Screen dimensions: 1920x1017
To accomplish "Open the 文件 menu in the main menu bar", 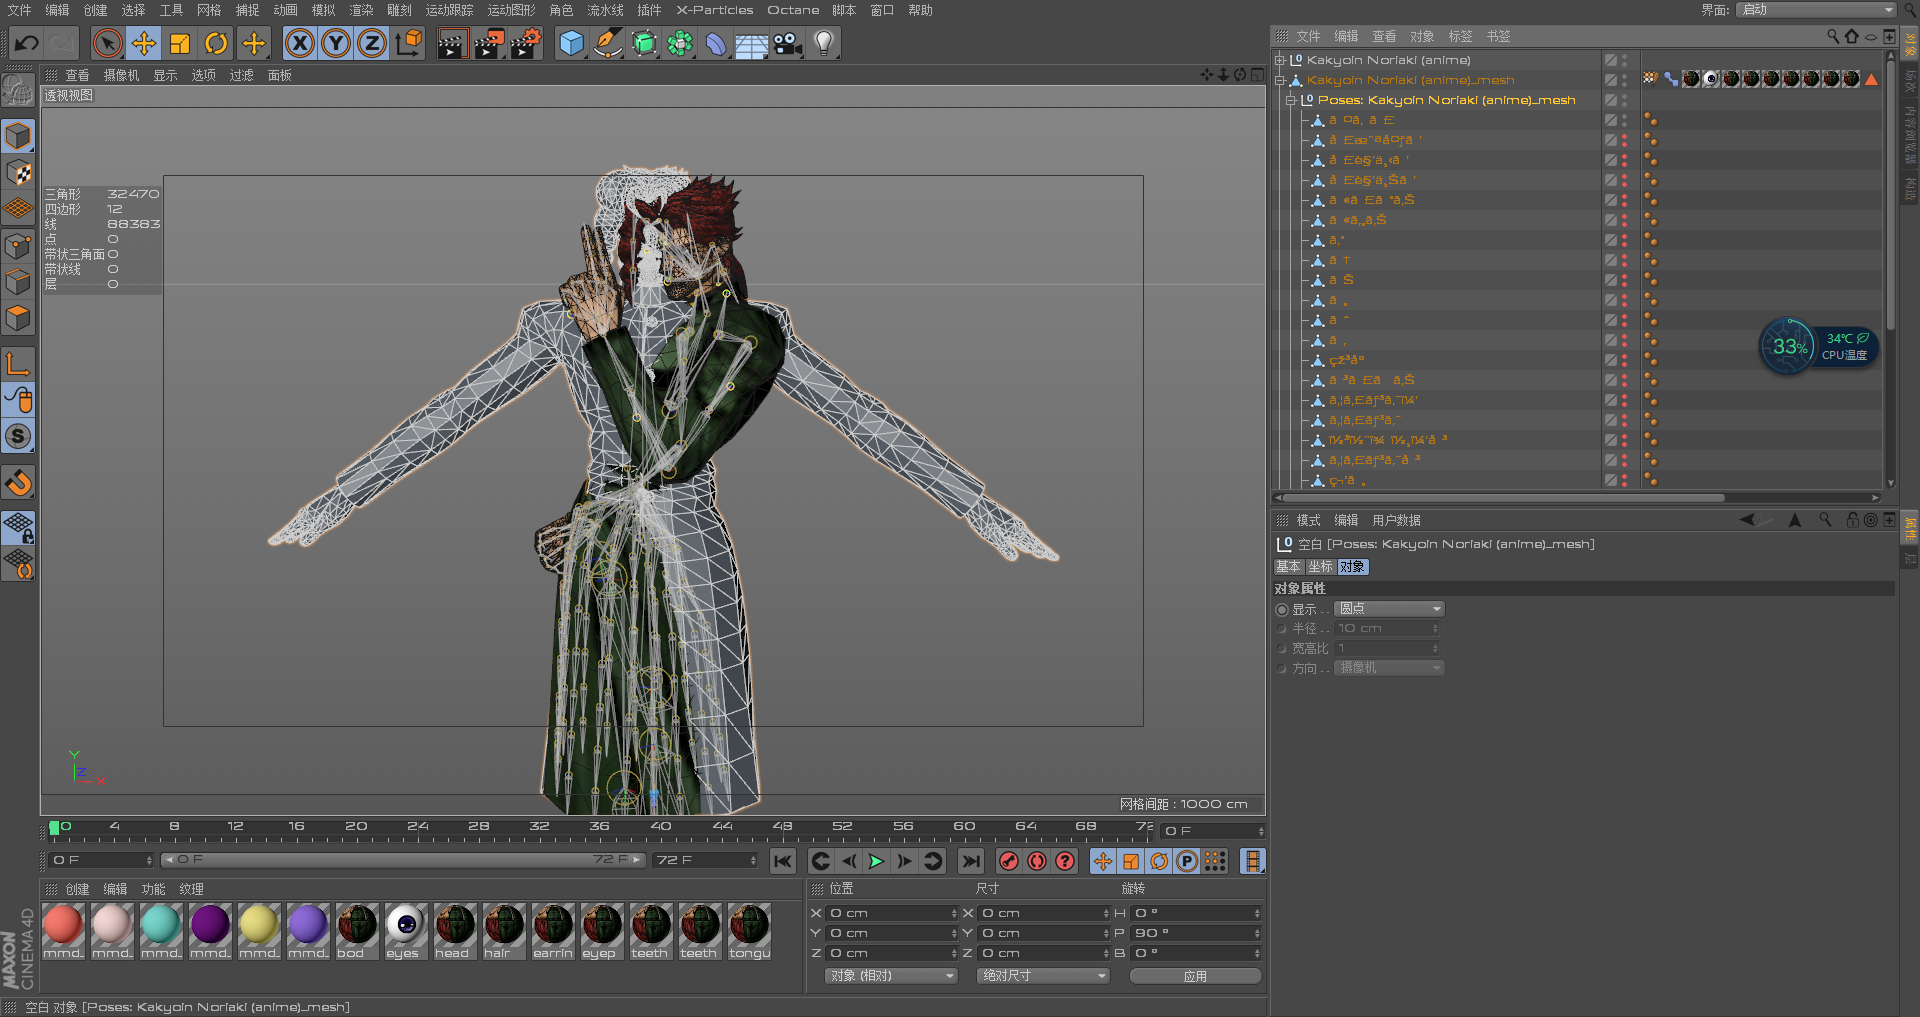I will [x=19, y=10].
